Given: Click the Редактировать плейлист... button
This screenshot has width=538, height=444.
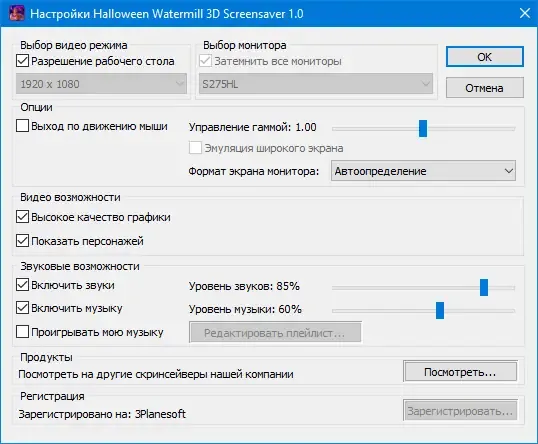Looking at the screenshot, I should [x=275, y=332].
